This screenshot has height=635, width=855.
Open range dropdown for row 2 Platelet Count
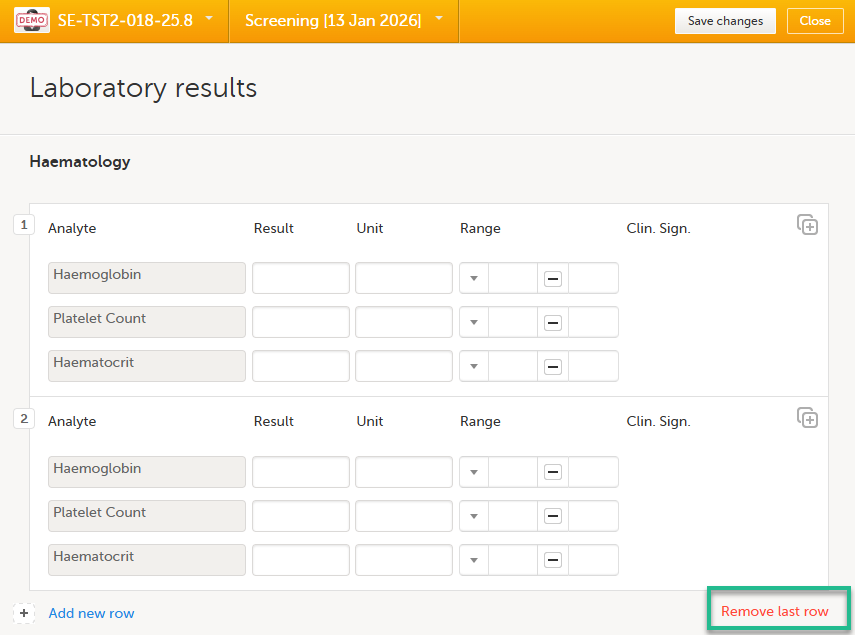coord(474,517)
